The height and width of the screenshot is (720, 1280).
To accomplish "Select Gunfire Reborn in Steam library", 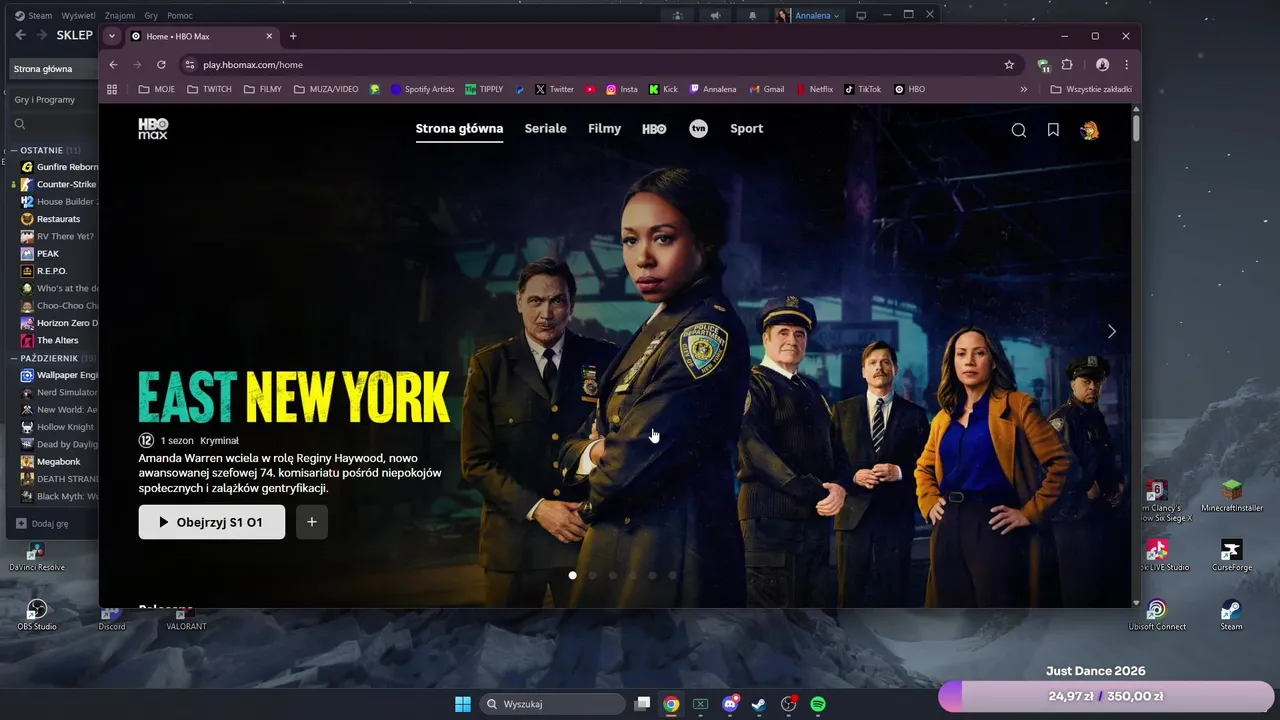I will click(x=58, y=167).
